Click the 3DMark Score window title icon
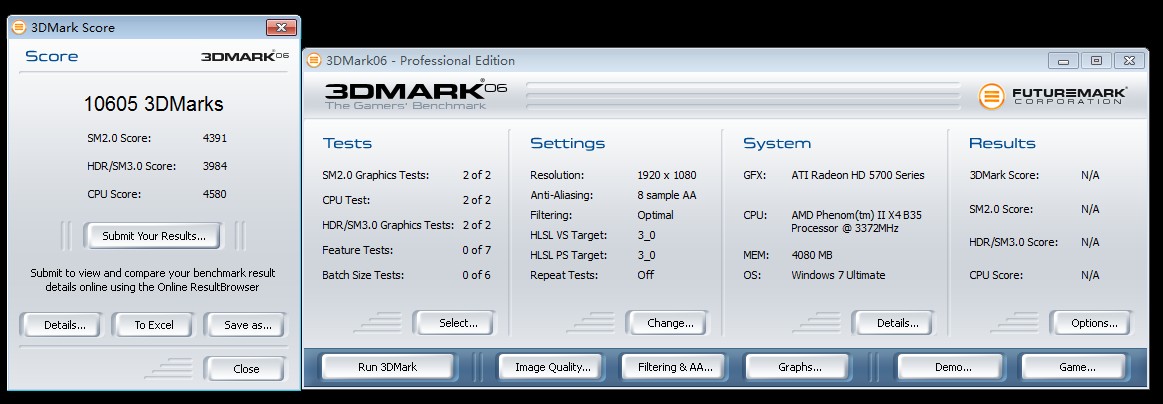 19,27
